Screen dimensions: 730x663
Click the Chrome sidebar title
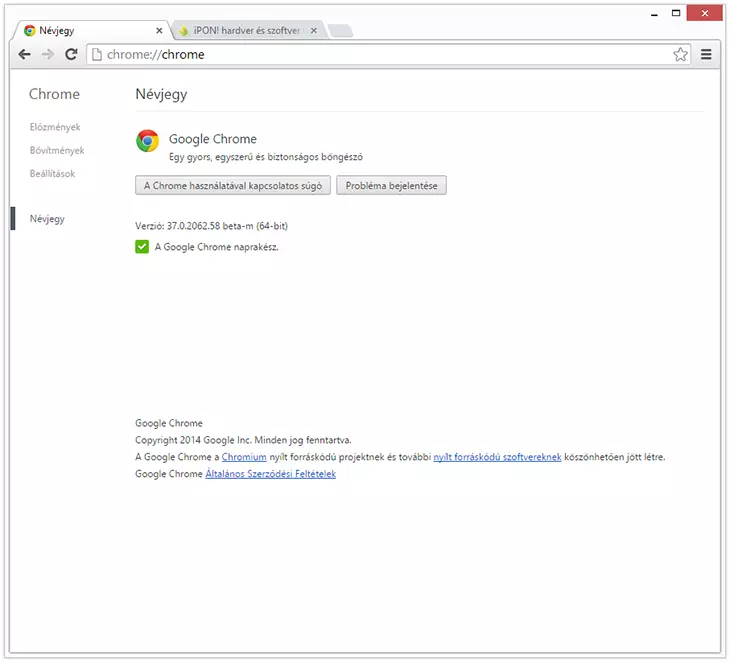pyautogui.click(x=54, y=94)
